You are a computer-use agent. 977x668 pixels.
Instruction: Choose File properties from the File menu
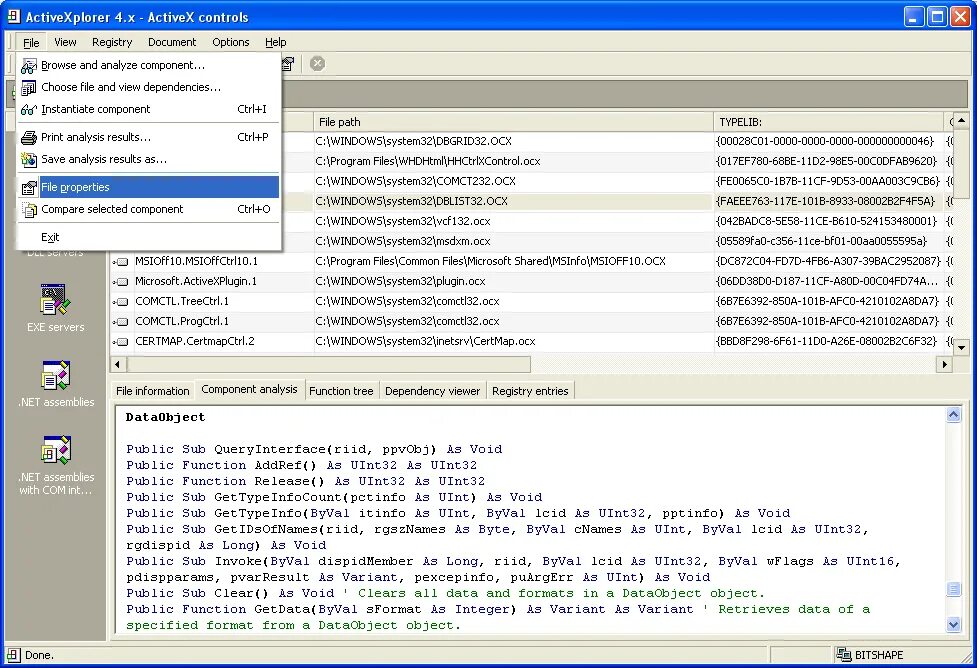click(149, 187)
